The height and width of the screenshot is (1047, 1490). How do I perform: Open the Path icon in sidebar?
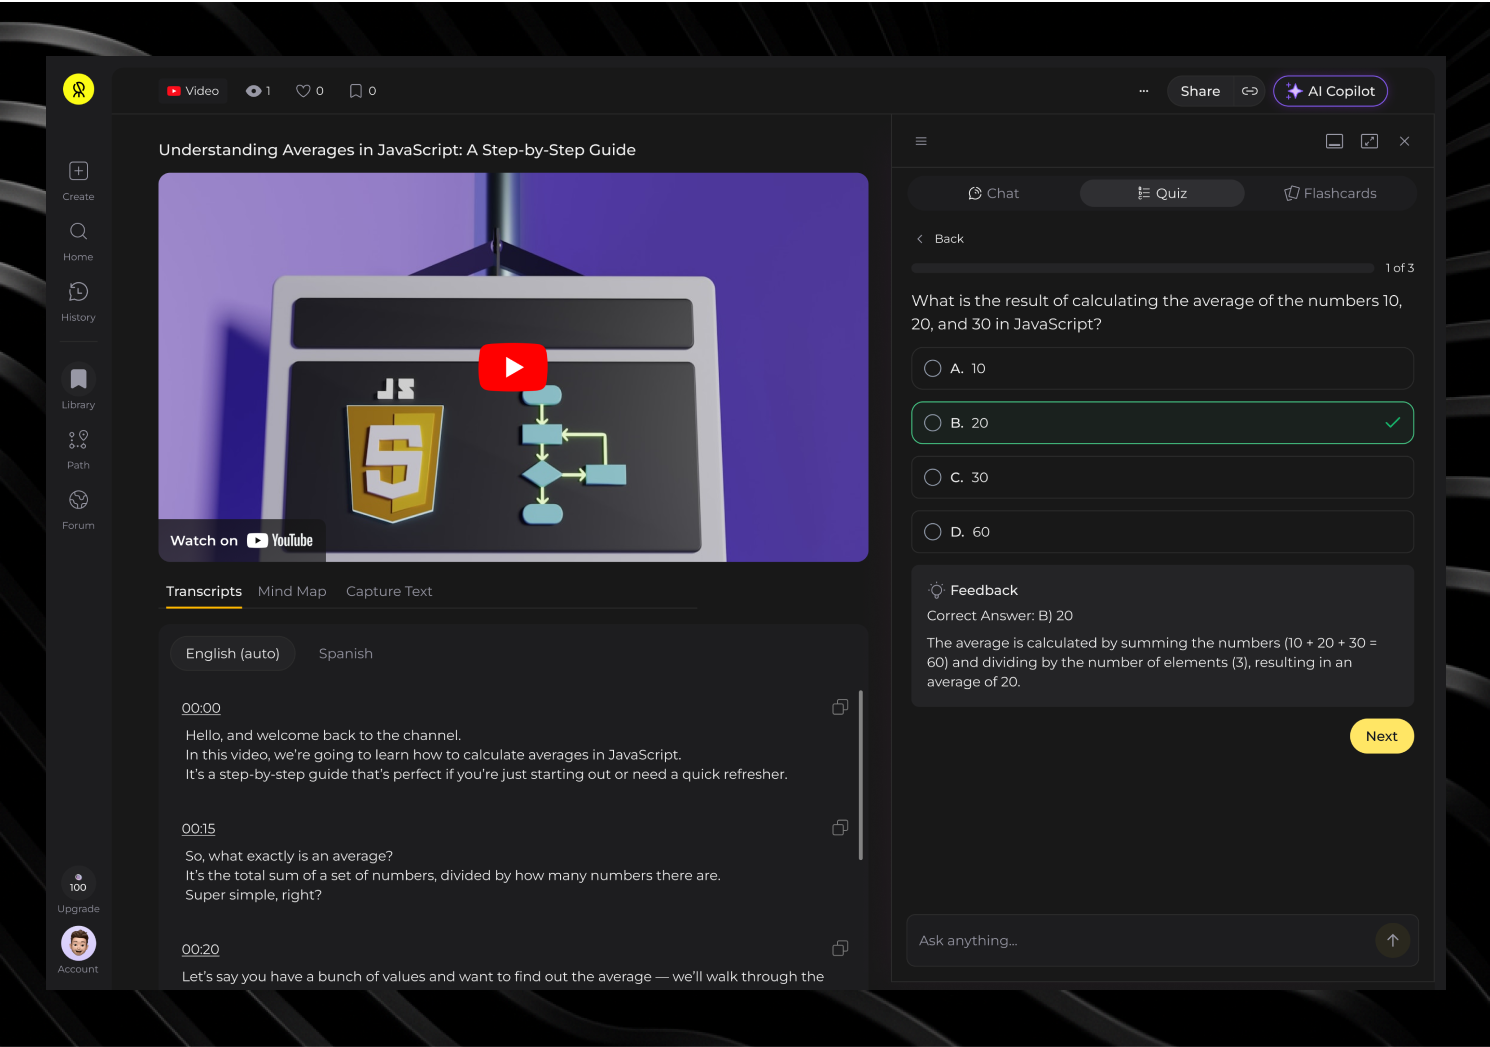pyautogui.click(x=78, y=440)
